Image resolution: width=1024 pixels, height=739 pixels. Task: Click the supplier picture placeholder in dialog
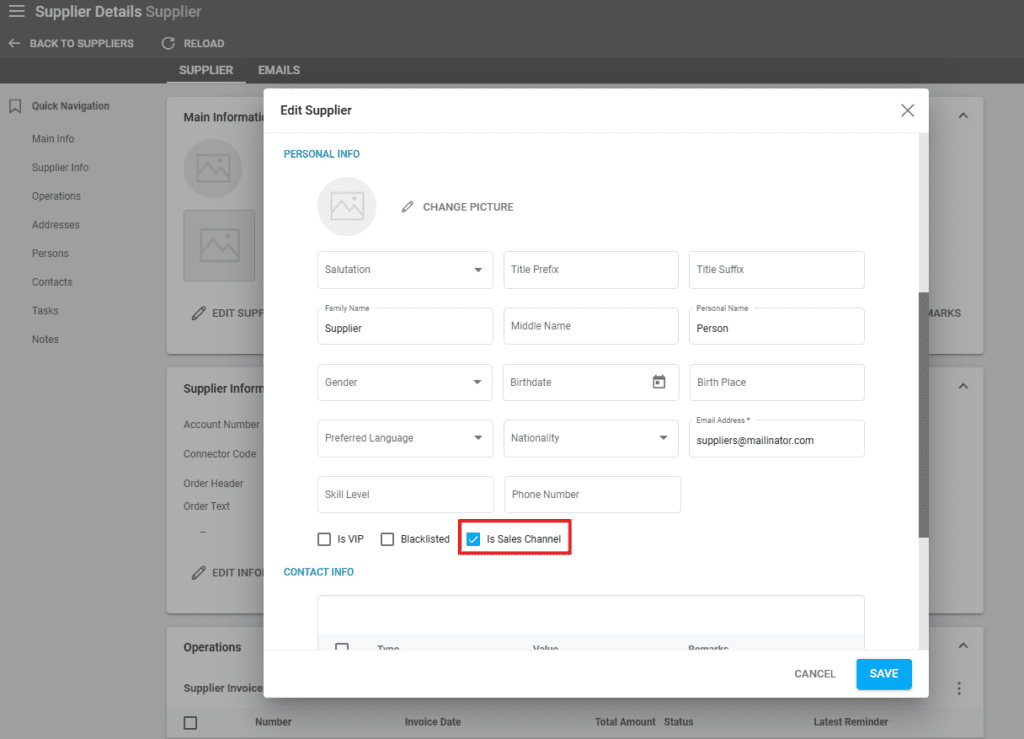[346, 207]
